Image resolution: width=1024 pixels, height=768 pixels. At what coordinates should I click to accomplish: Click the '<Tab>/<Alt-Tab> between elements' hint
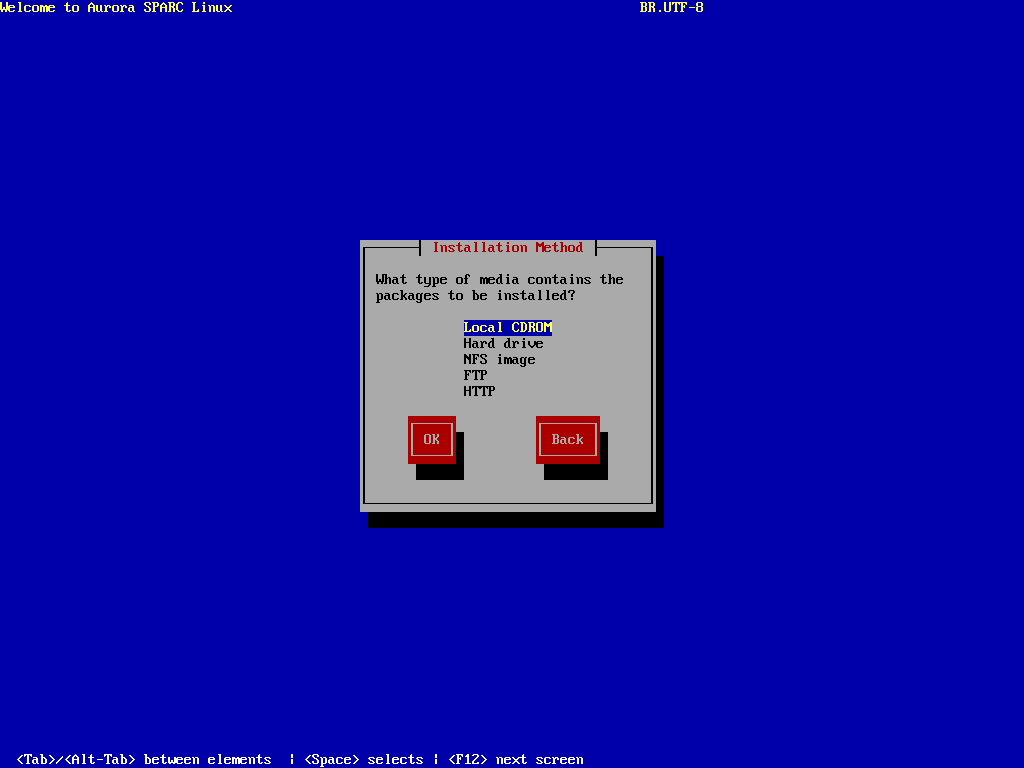tap(144, 760)
